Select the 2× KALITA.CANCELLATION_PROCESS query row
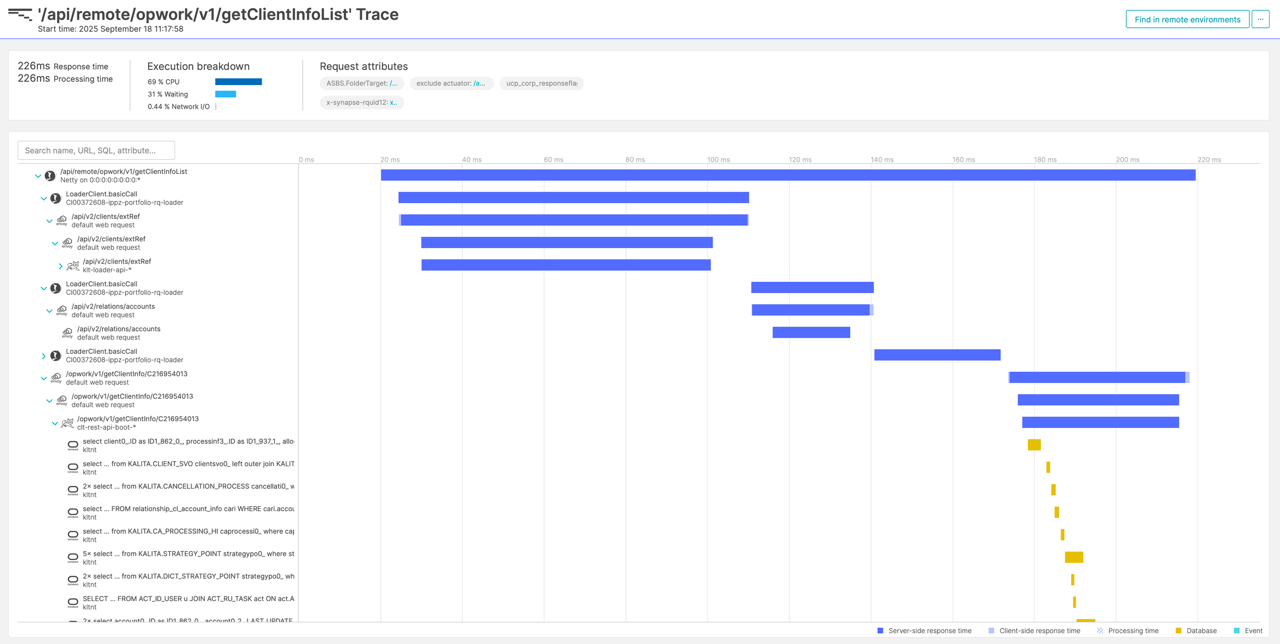Viewport: 1280px width, 644px height. [188, 486]
